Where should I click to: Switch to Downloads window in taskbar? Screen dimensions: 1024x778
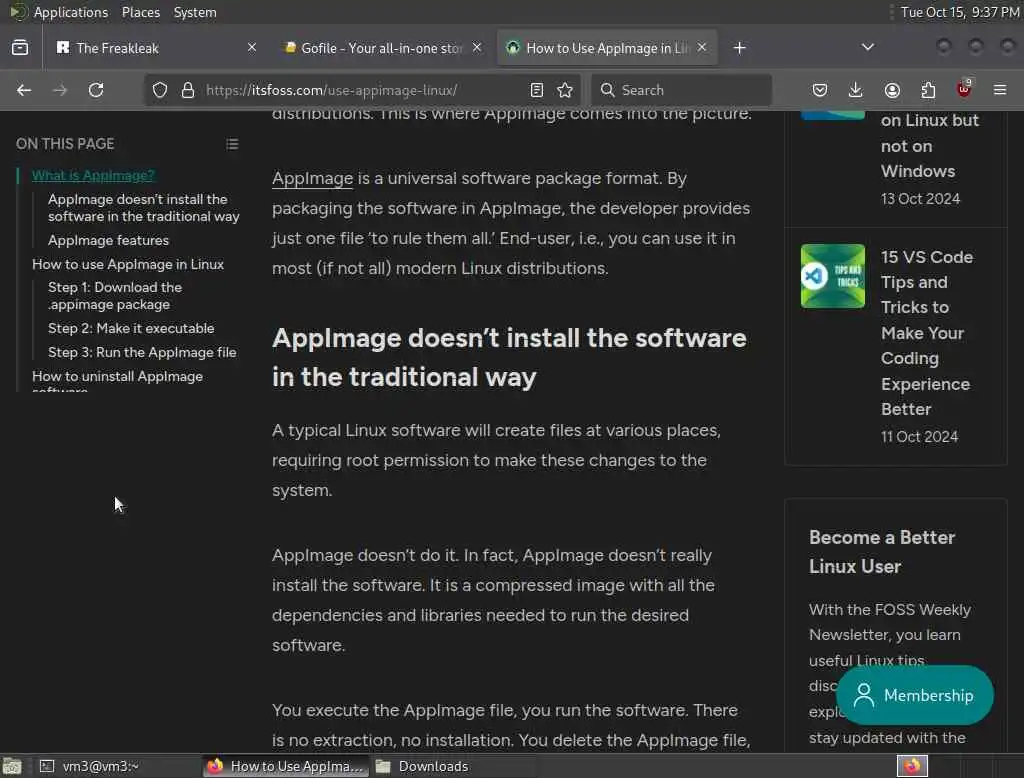(451, 766)
